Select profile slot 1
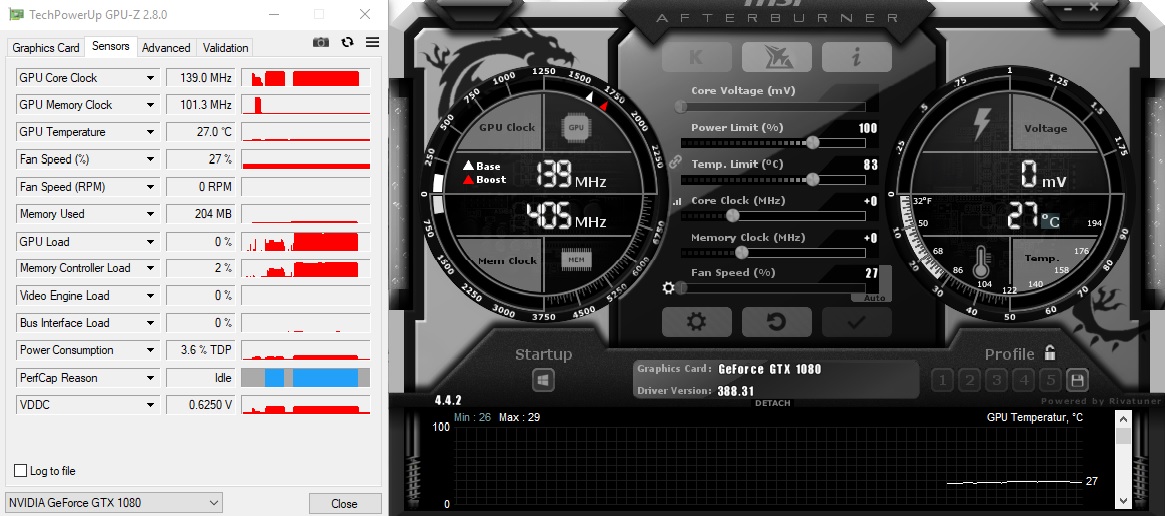This screenshot has width=1165, height=516. pyautogui.click(x=942, y=381)
